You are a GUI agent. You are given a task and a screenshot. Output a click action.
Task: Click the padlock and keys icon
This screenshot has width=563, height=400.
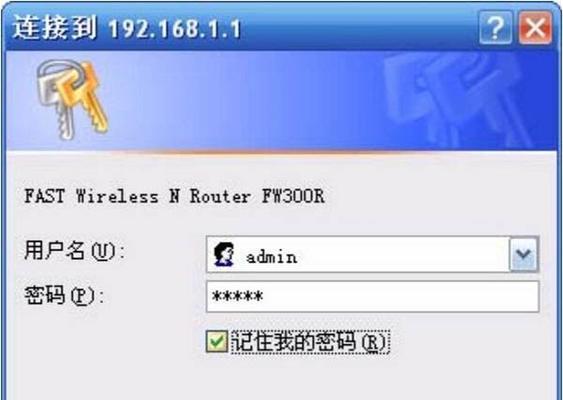tap(72, 99)
